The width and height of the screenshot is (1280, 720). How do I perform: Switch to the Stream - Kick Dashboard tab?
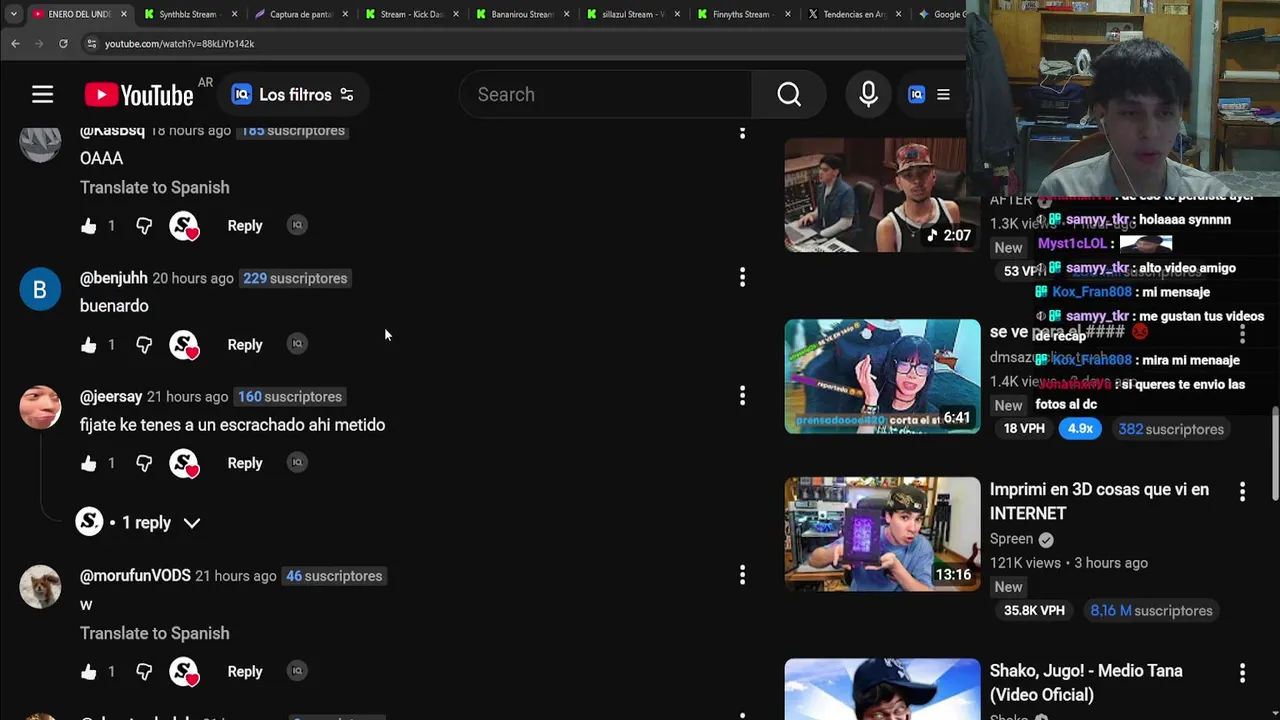pyautogui.click(x=411, y=14)
